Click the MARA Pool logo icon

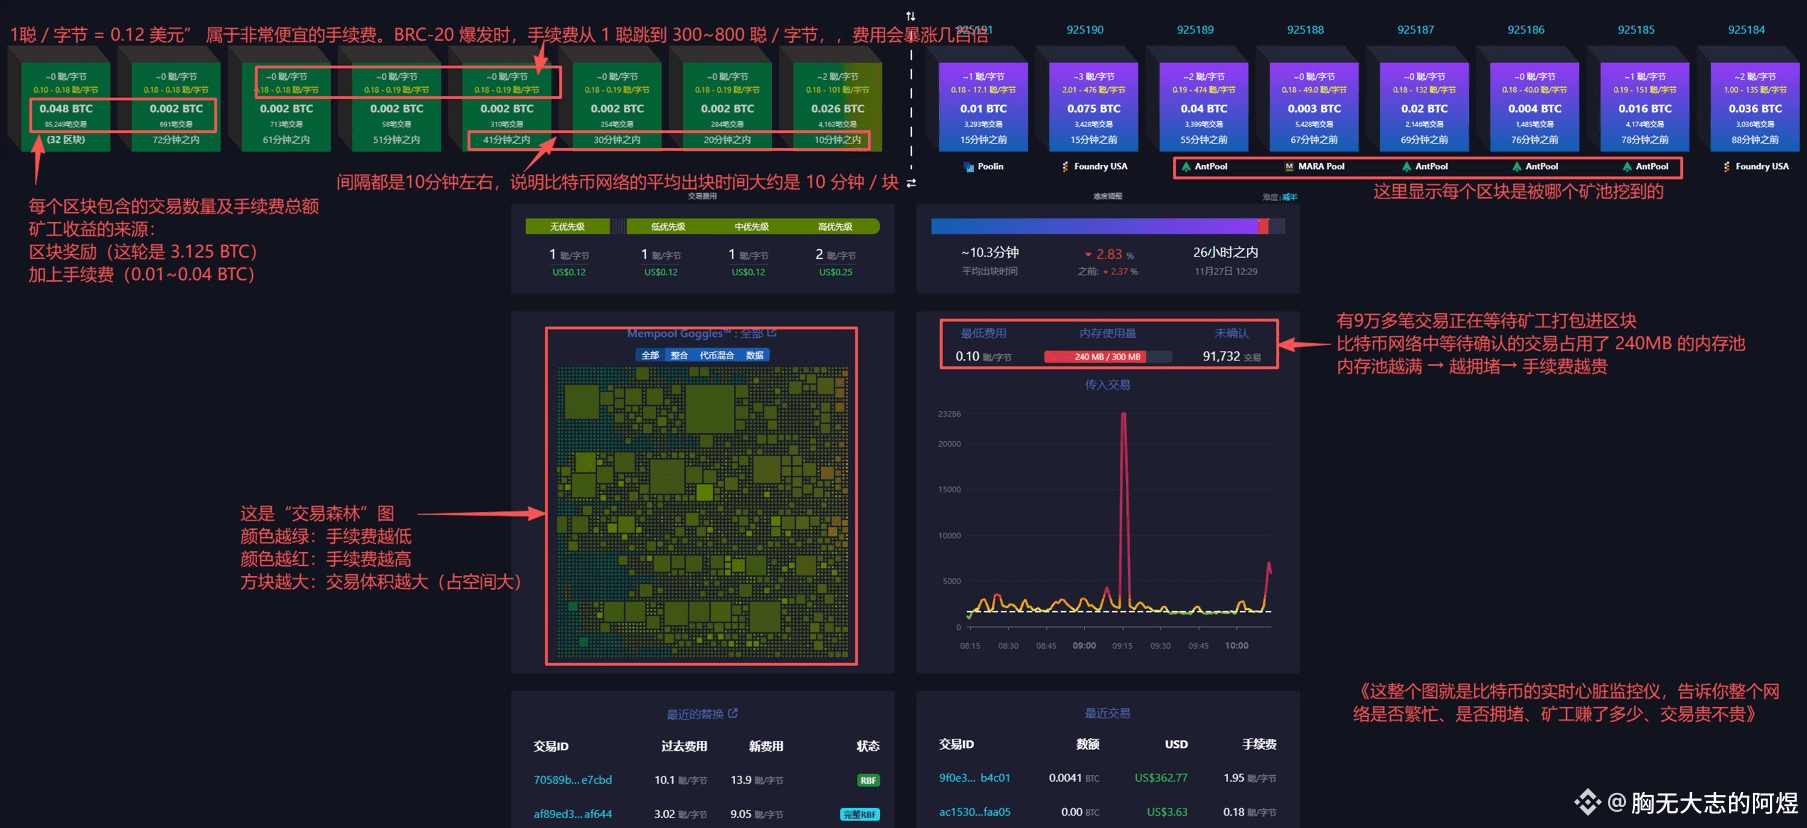tap(1289, 167)
